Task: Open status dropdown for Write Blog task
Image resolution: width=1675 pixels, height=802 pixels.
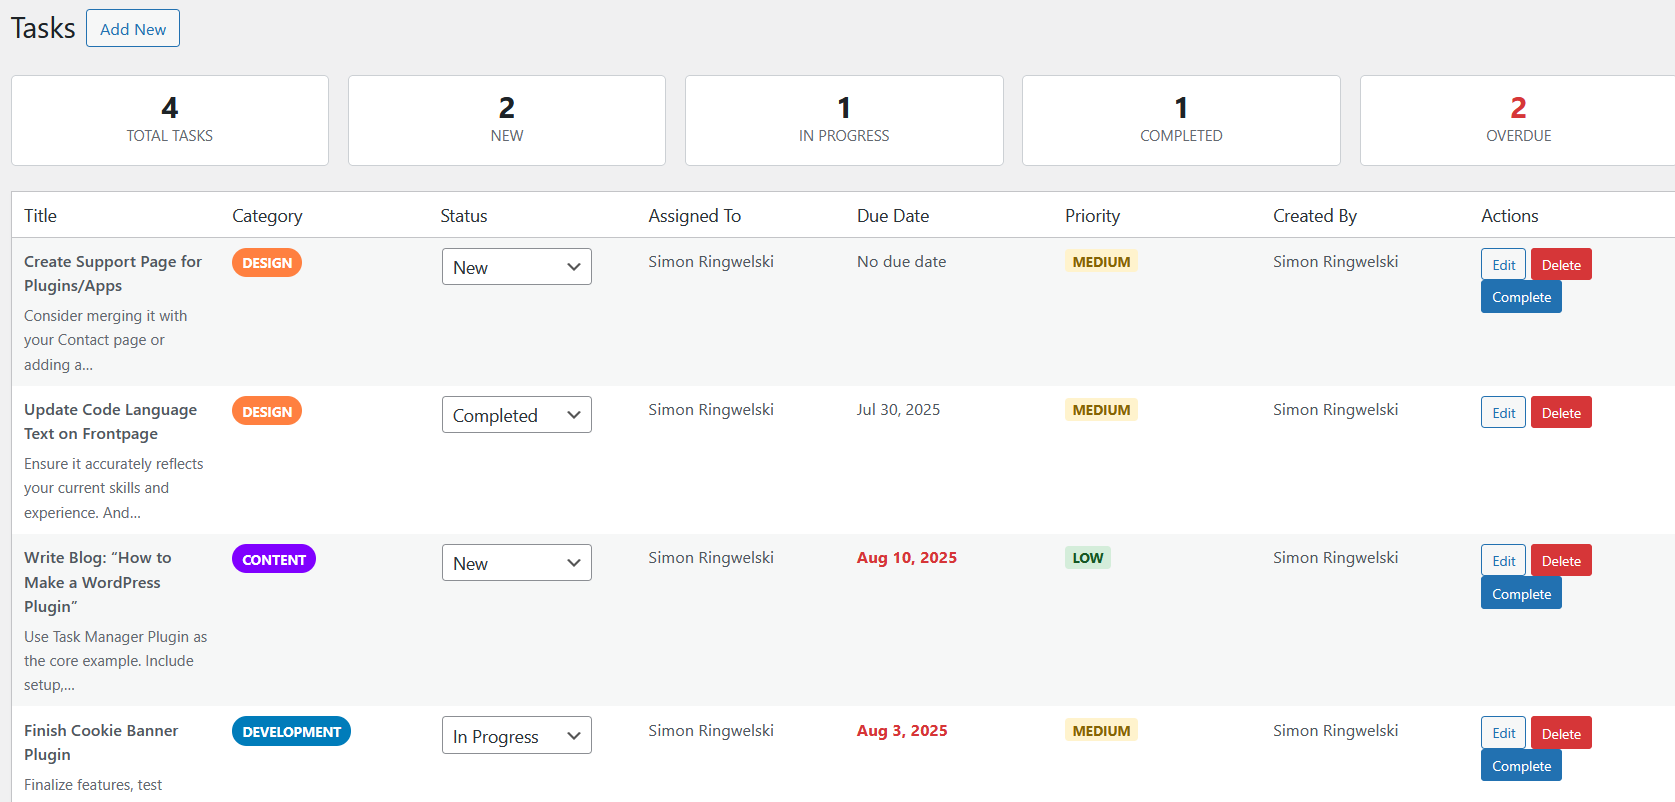Action: (516, 563)
